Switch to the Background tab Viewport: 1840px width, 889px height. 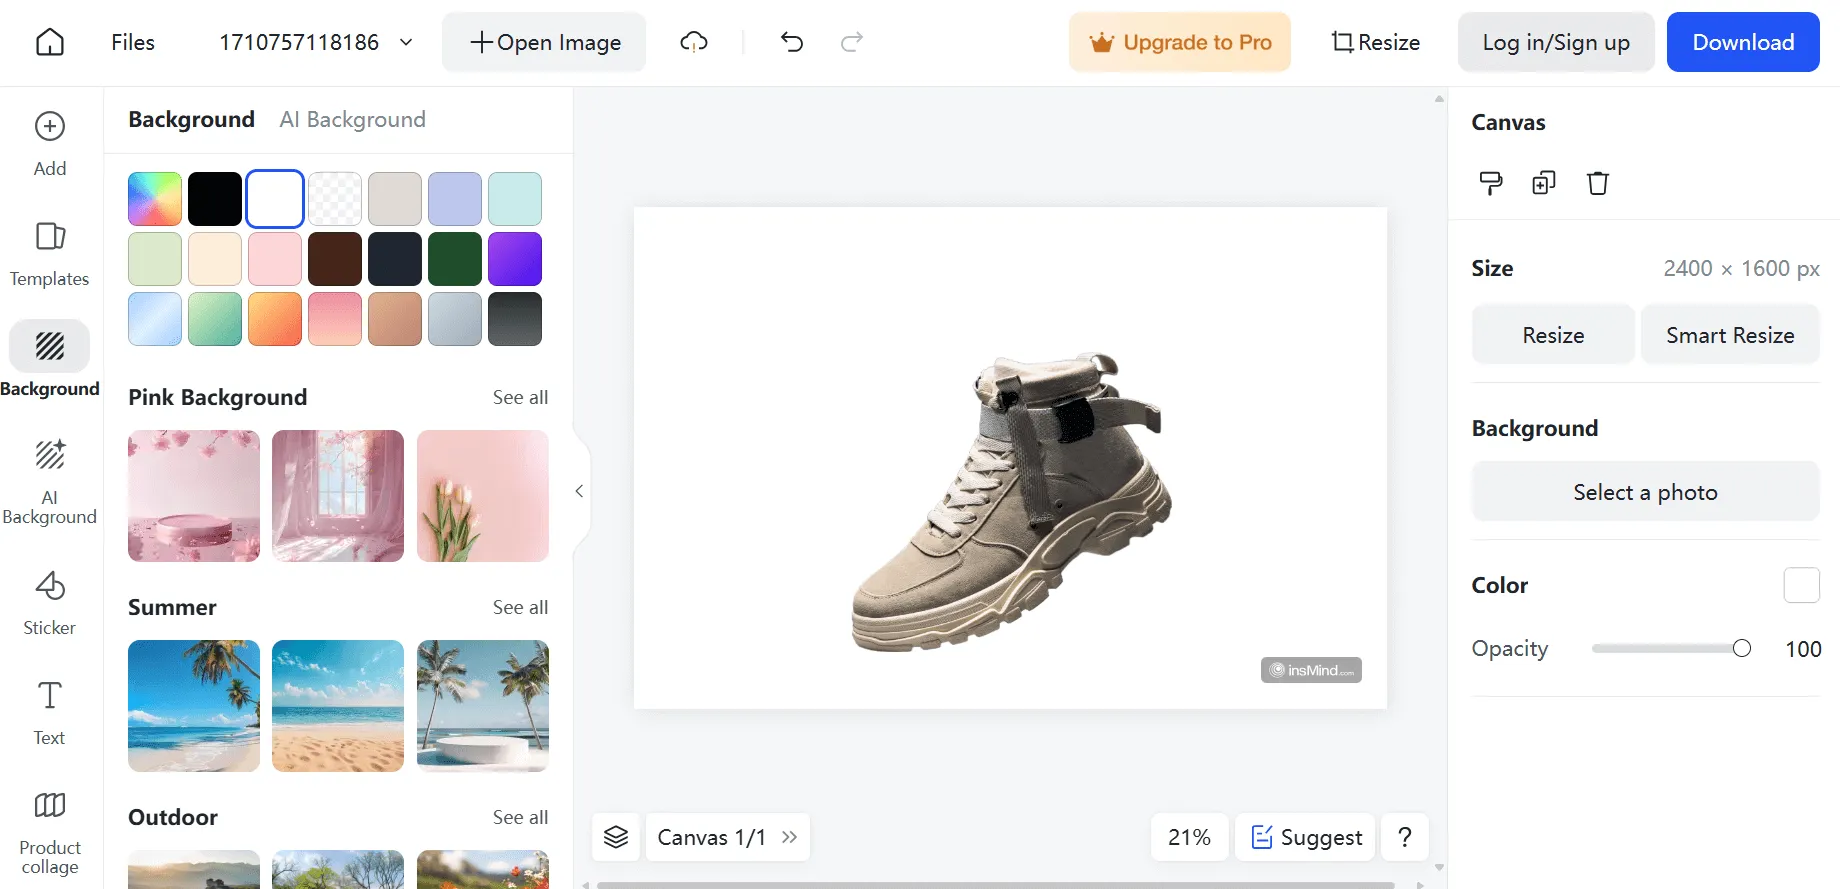click(191, 119)
